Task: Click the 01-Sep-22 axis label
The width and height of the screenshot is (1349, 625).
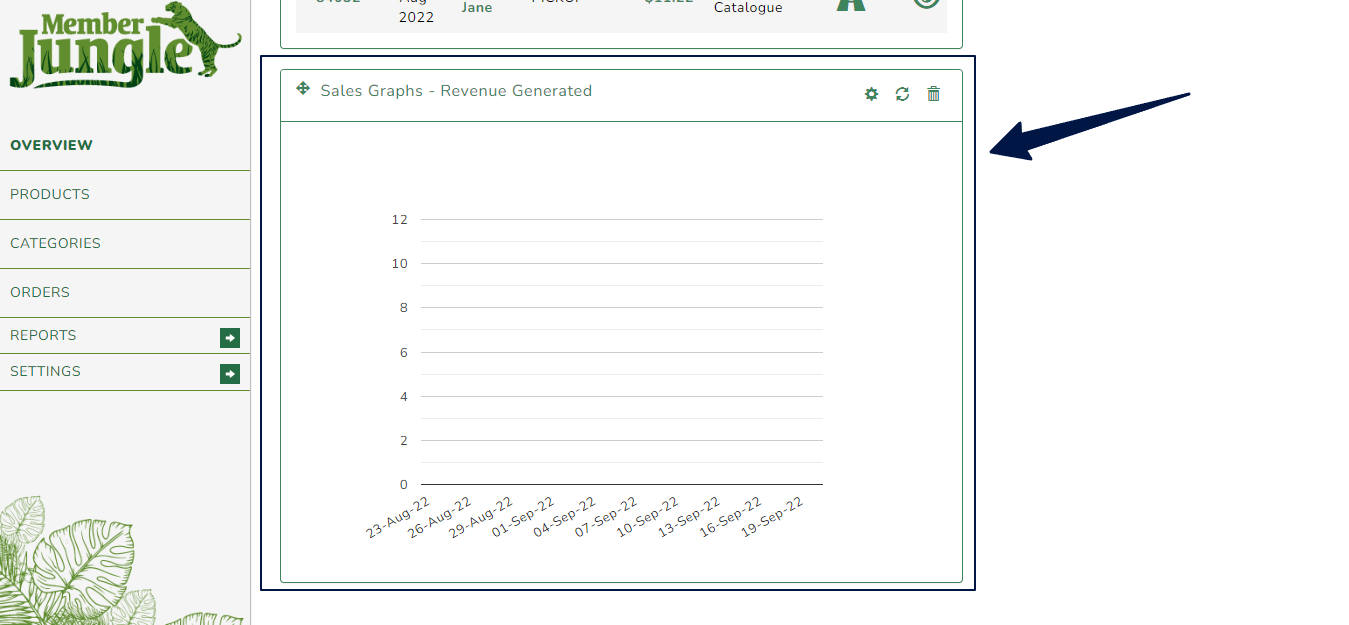Action: 523,517
